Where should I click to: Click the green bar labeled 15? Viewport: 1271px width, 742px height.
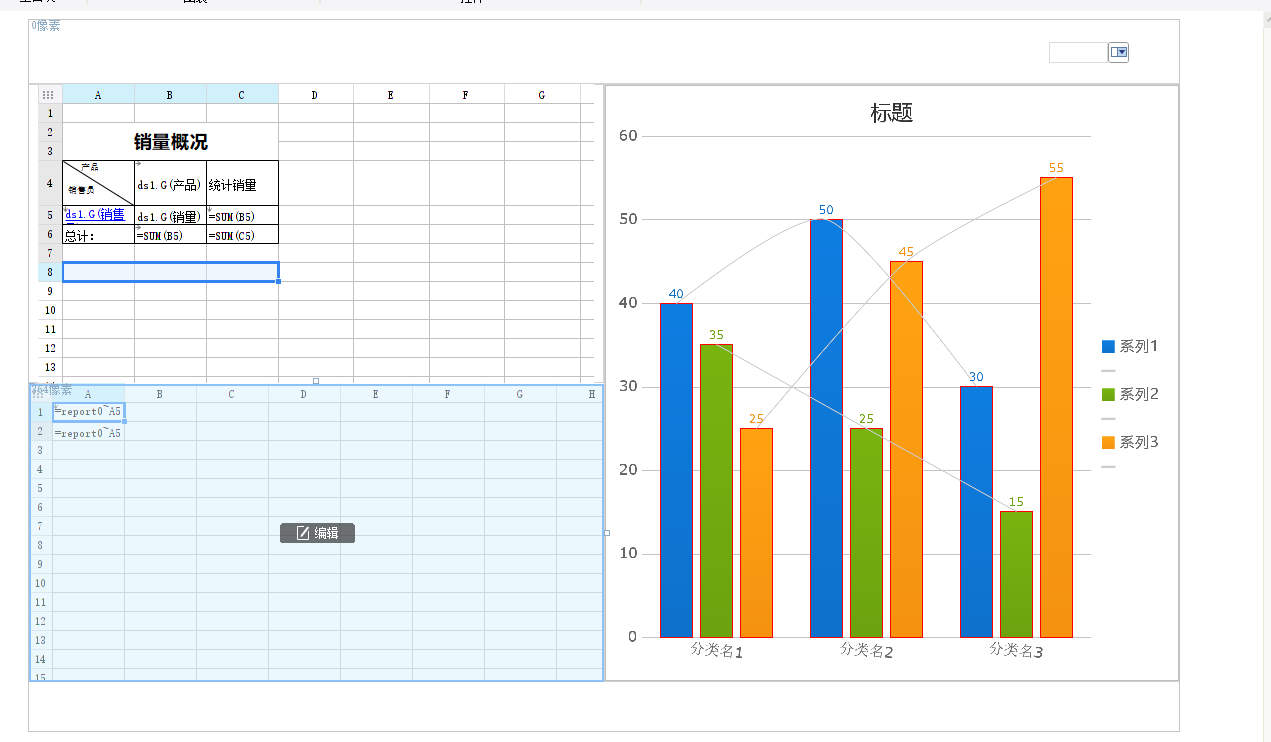click(1016, 574)
